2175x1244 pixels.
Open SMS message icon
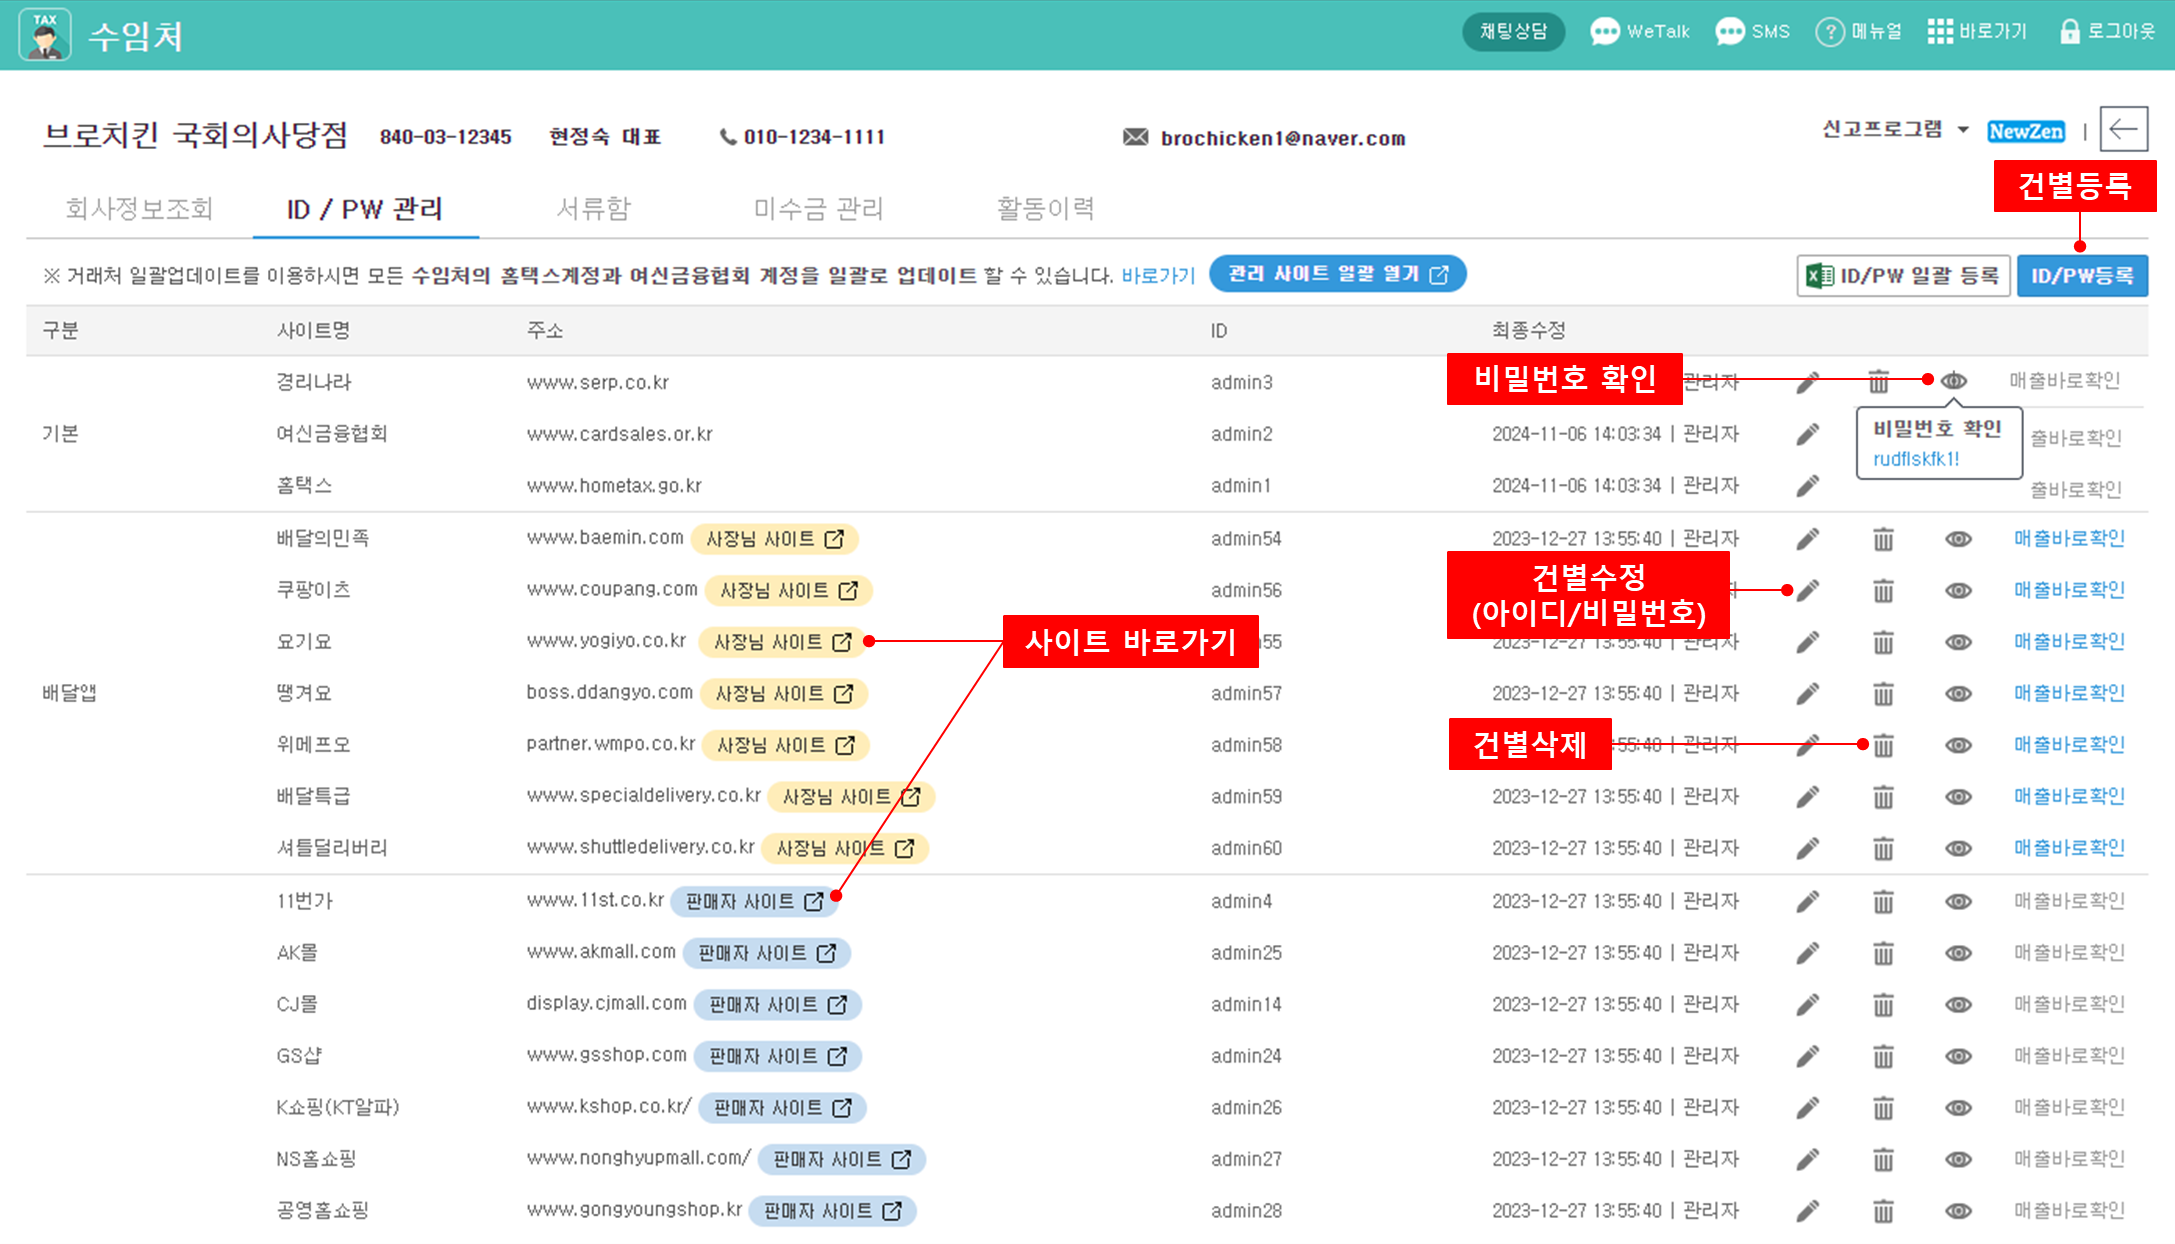1729,32
